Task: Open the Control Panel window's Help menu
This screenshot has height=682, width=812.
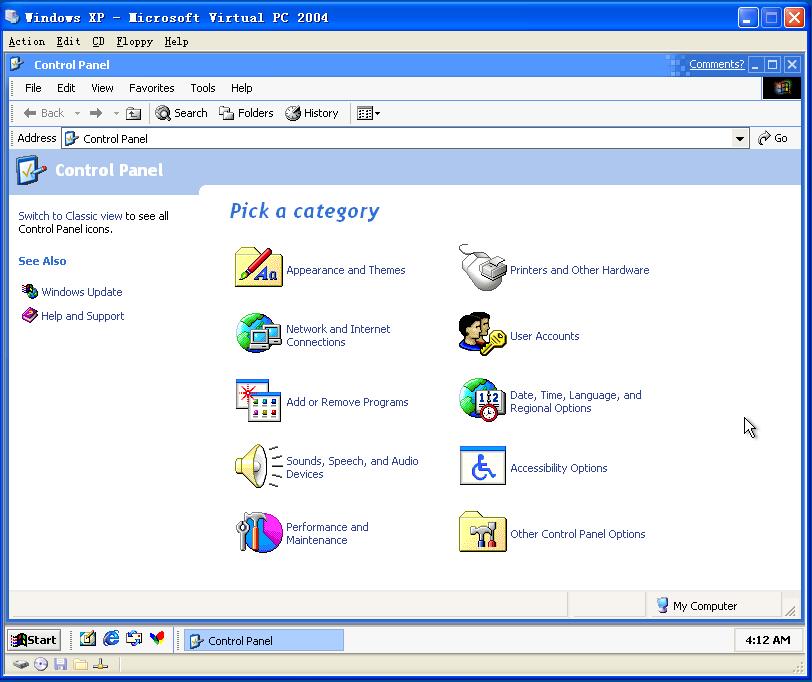Action: [x=241, y=88]
